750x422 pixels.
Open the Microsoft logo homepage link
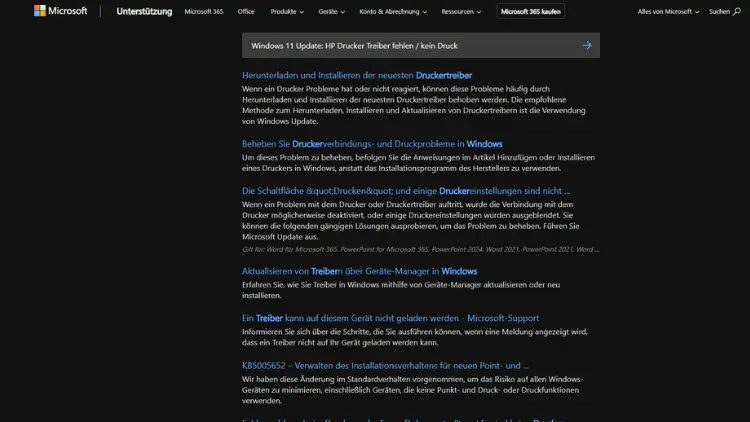[x=61, y=11]
